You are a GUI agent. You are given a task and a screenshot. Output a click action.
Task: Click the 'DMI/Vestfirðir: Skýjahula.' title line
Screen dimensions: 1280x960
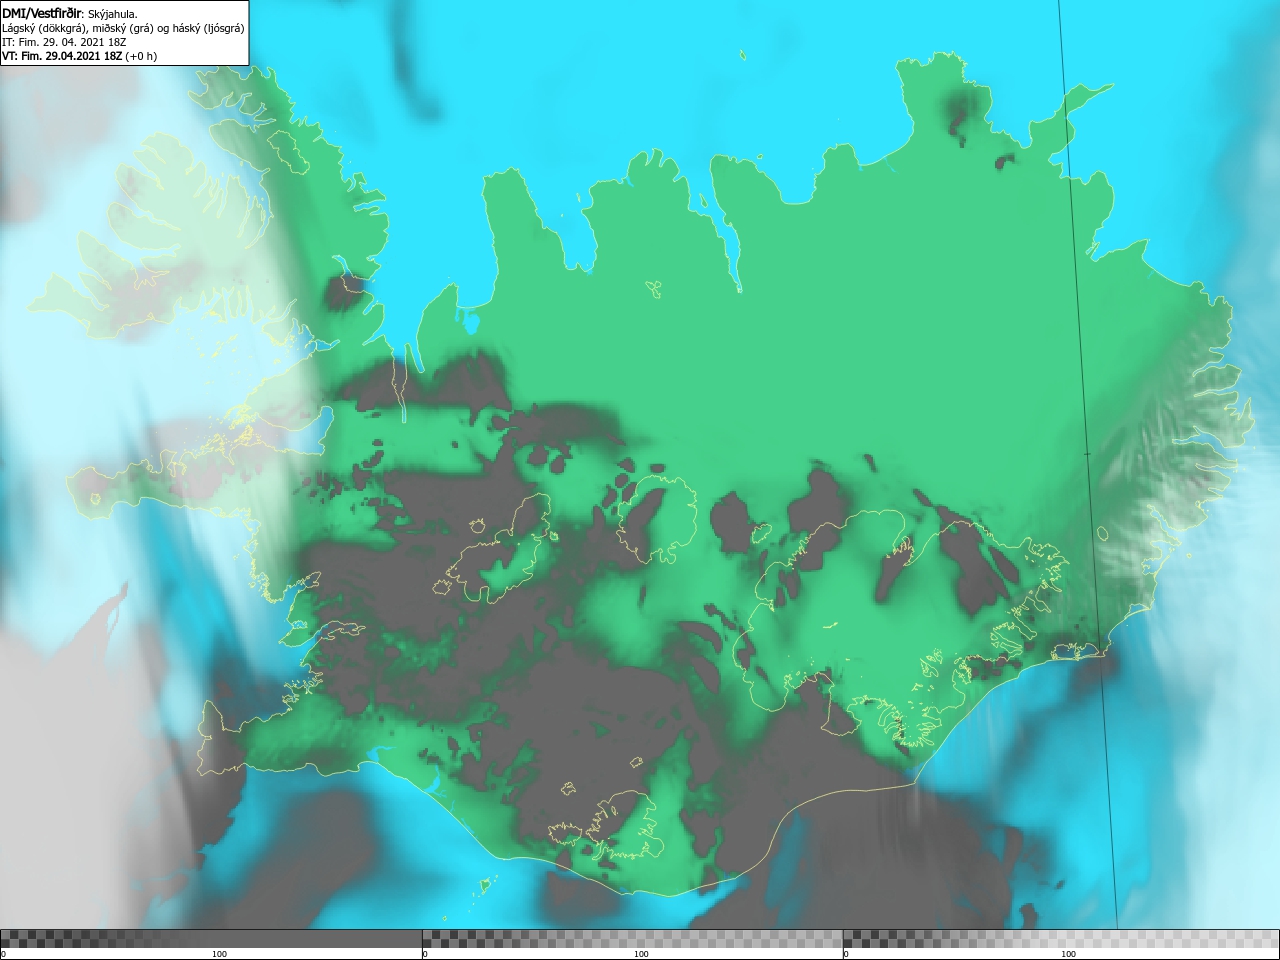[x=70, y=13]
